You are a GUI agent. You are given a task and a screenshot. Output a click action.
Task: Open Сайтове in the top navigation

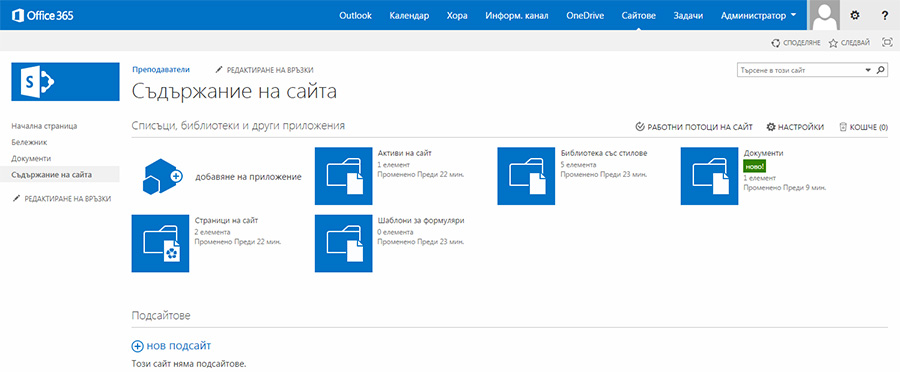coord(638,16)
